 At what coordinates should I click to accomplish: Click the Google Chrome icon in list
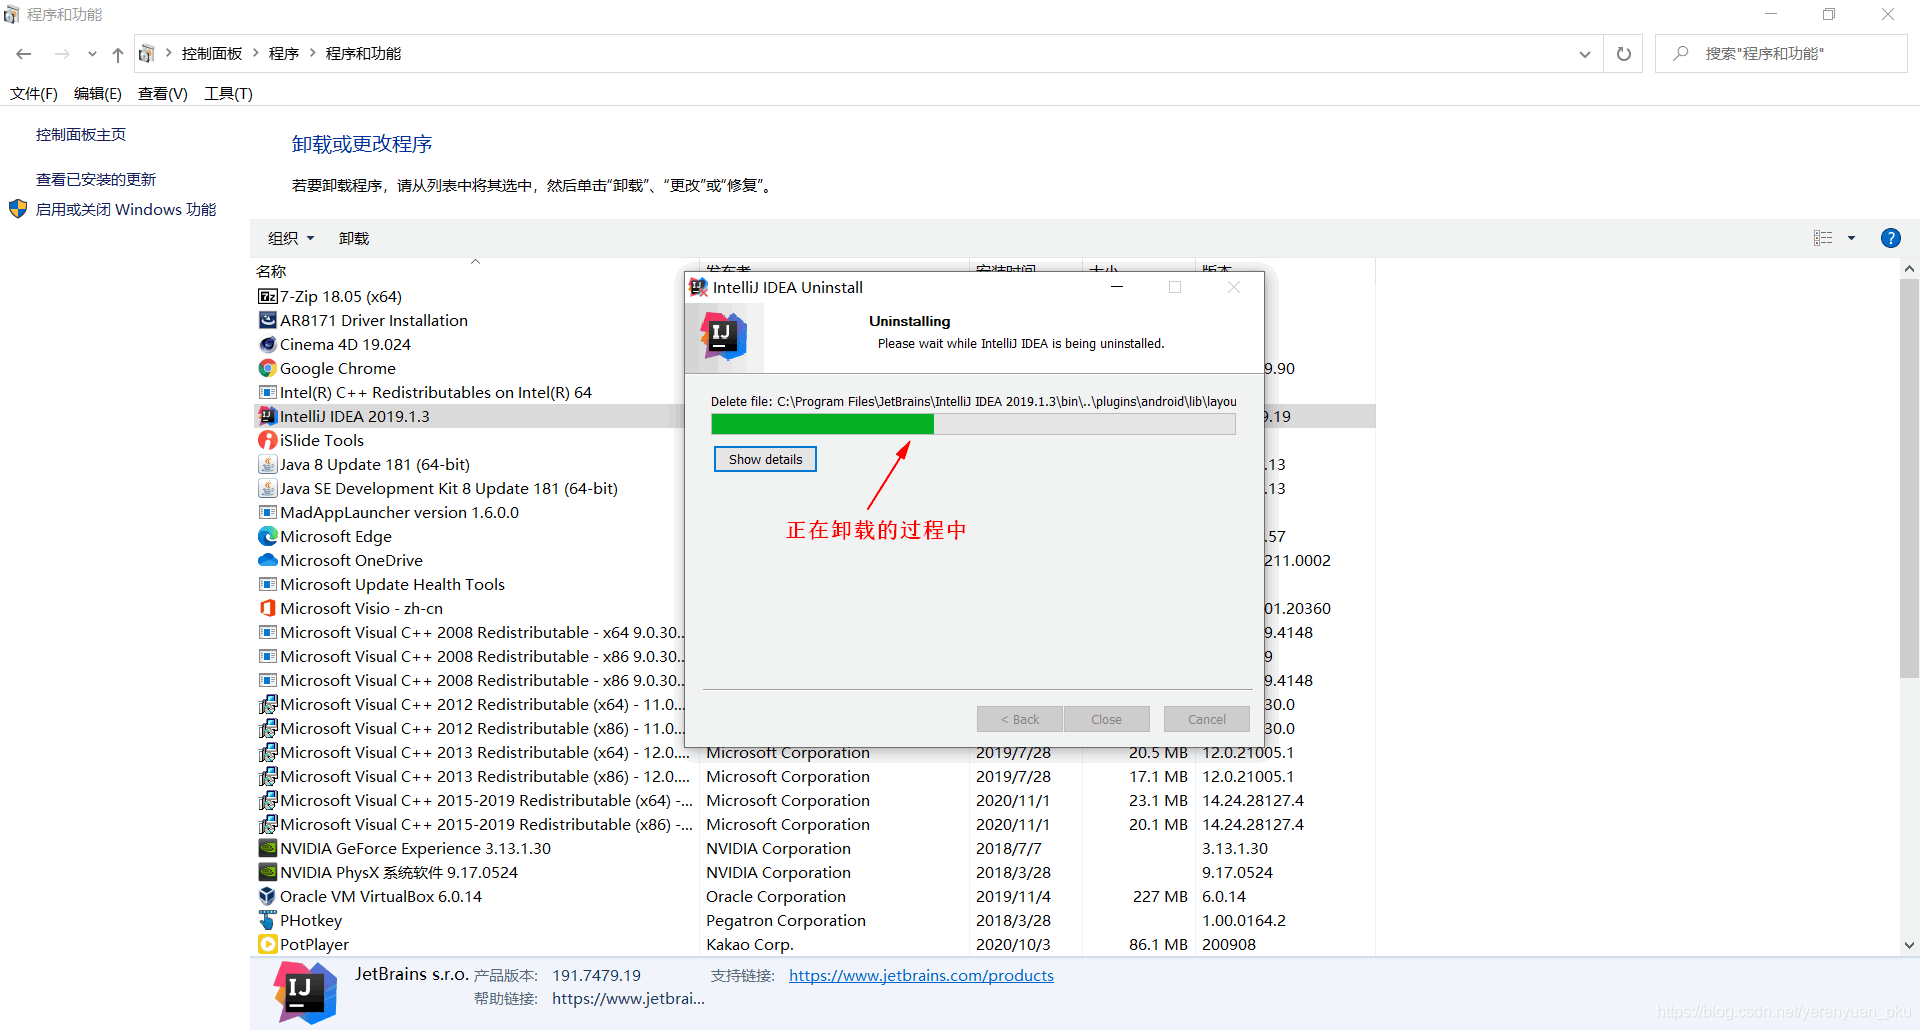267,368
